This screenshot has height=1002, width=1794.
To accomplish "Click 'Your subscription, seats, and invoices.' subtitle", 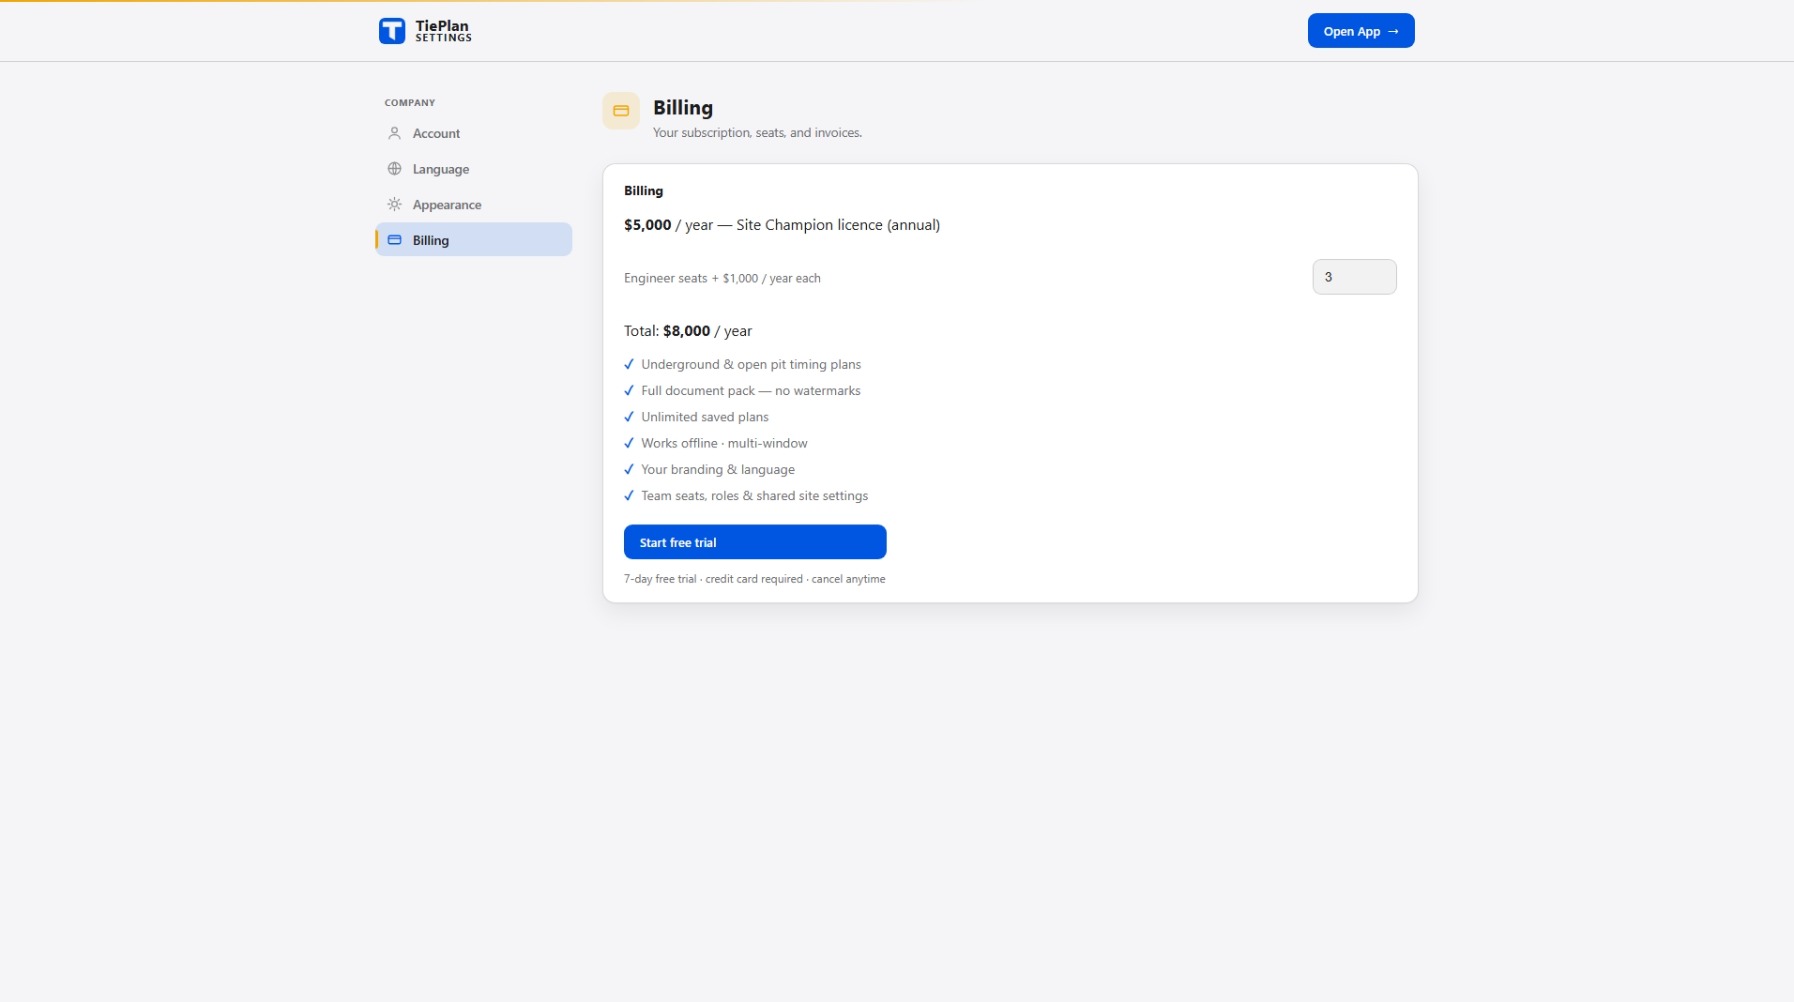I will click(757, 133).
